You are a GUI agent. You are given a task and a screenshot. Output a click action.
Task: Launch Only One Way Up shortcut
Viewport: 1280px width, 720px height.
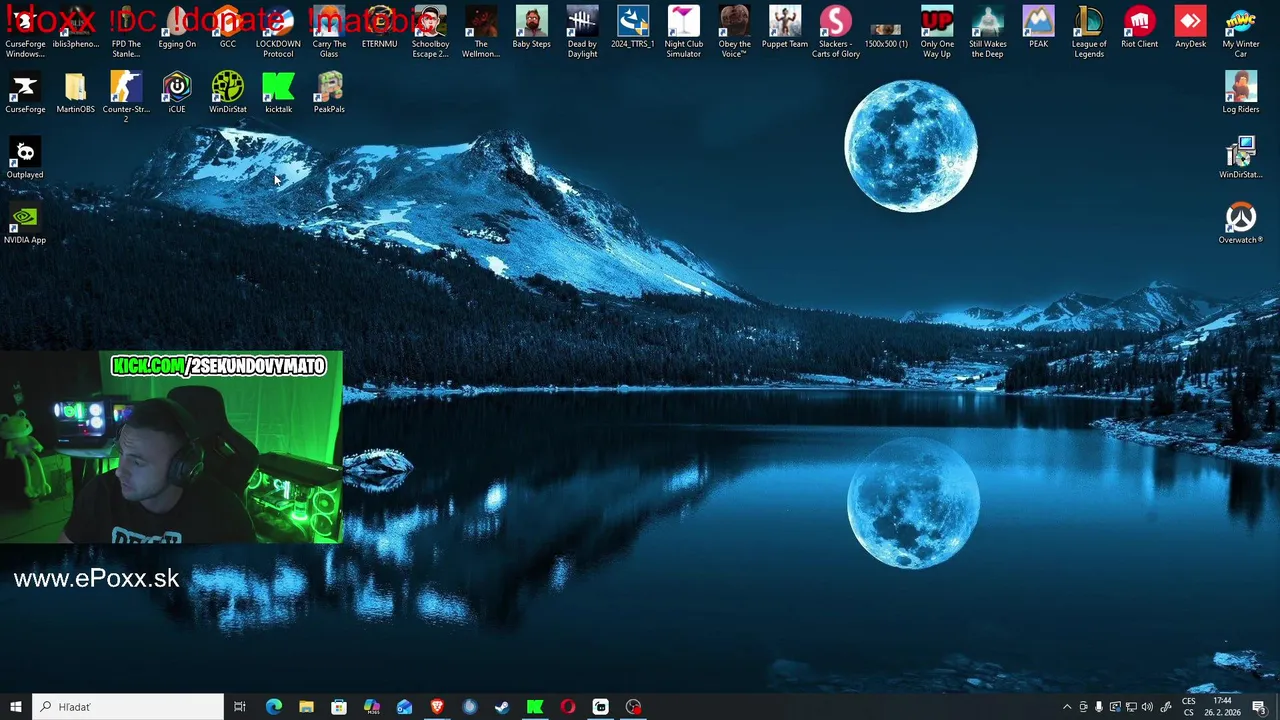coord(937,31)
